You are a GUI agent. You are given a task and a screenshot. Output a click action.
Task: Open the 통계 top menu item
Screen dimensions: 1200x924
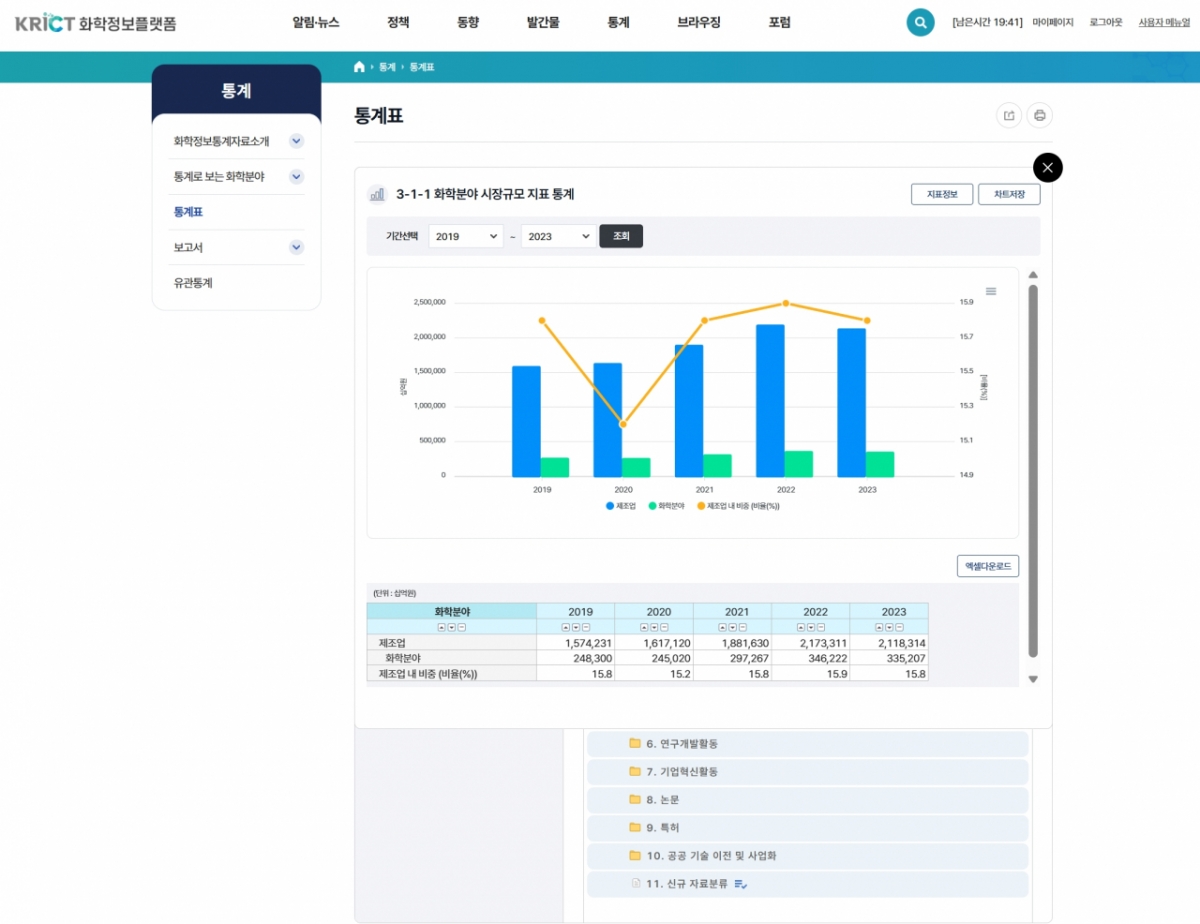[x=618, y=22]
